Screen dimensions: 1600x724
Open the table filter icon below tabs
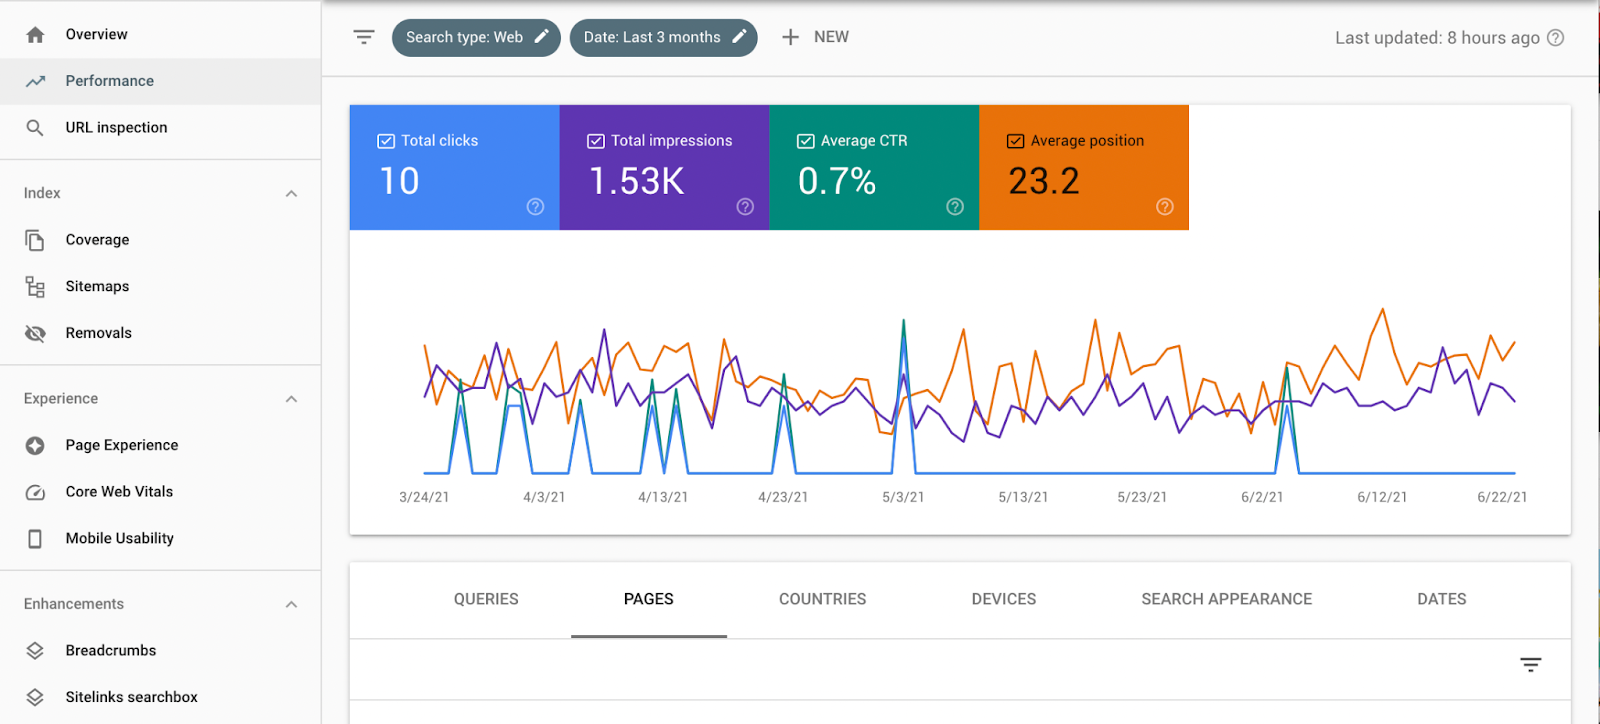[1531, 665]
